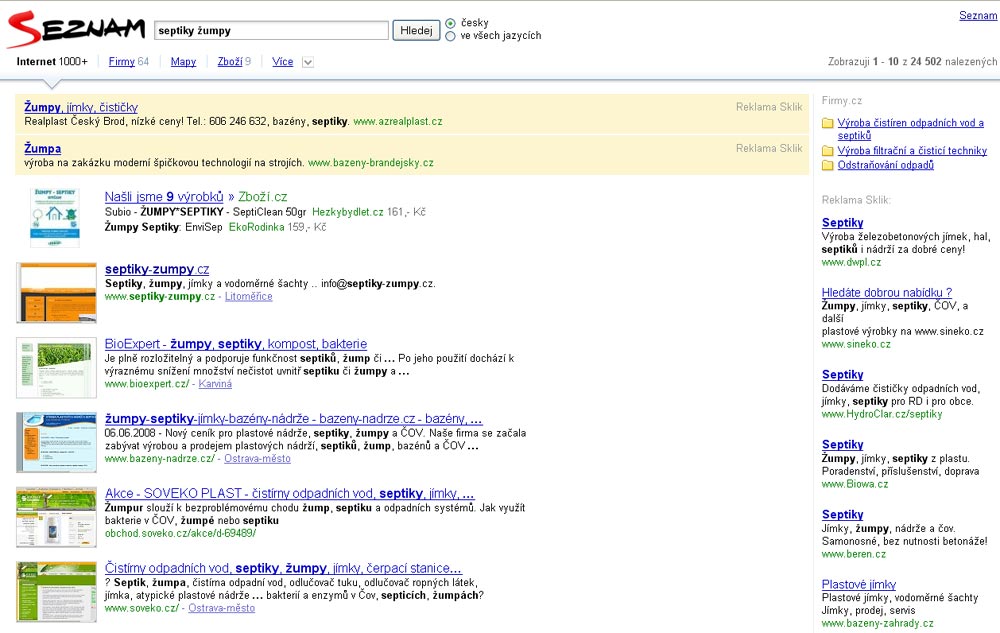Open folder icon for Výroba filtrační a čisticí techniky

pos(828,151)
